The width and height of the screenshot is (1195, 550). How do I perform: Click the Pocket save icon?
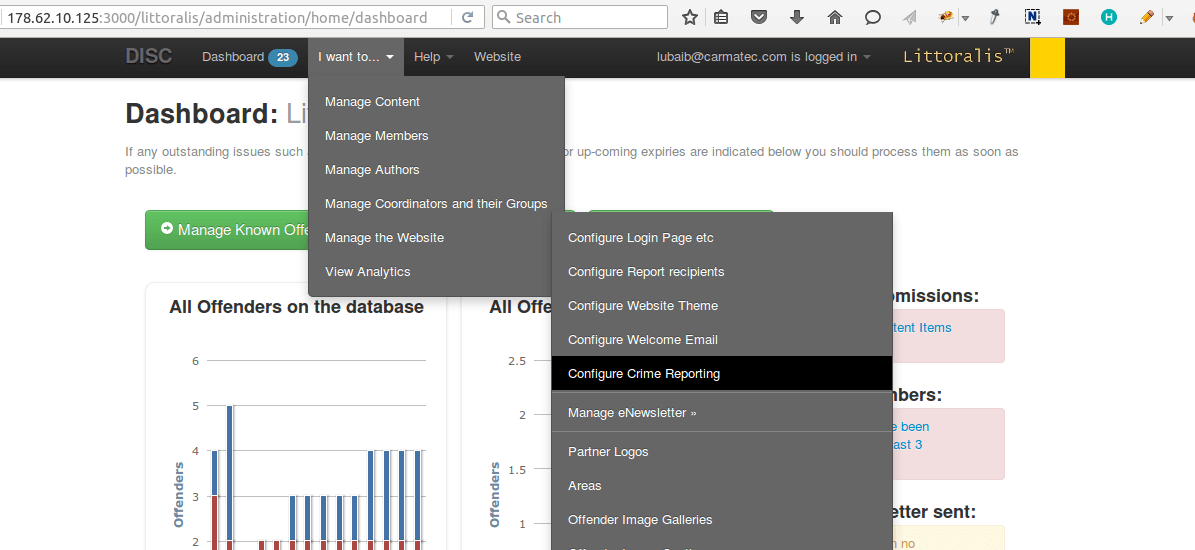[759, 17]
